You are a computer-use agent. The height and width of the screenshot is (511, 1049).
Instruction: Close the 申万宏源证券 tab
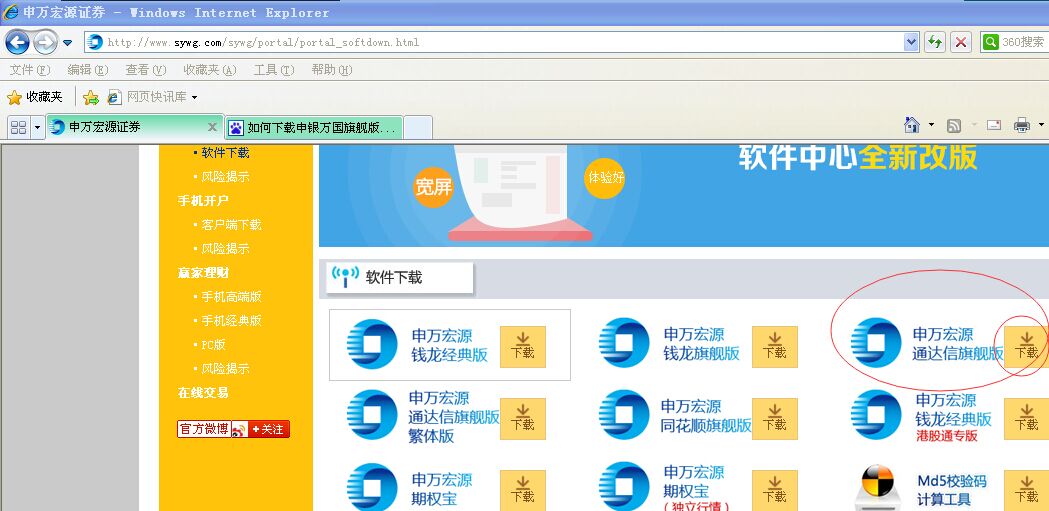pos(212,126)
